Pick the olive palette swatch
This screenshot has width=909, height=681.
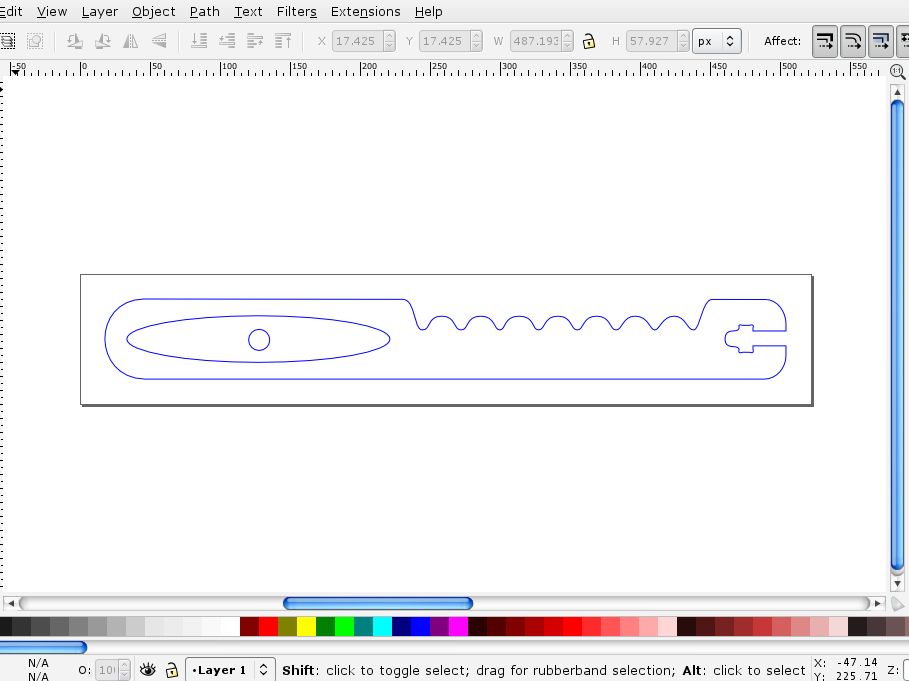pyautogui.click(x=288, y=627)
